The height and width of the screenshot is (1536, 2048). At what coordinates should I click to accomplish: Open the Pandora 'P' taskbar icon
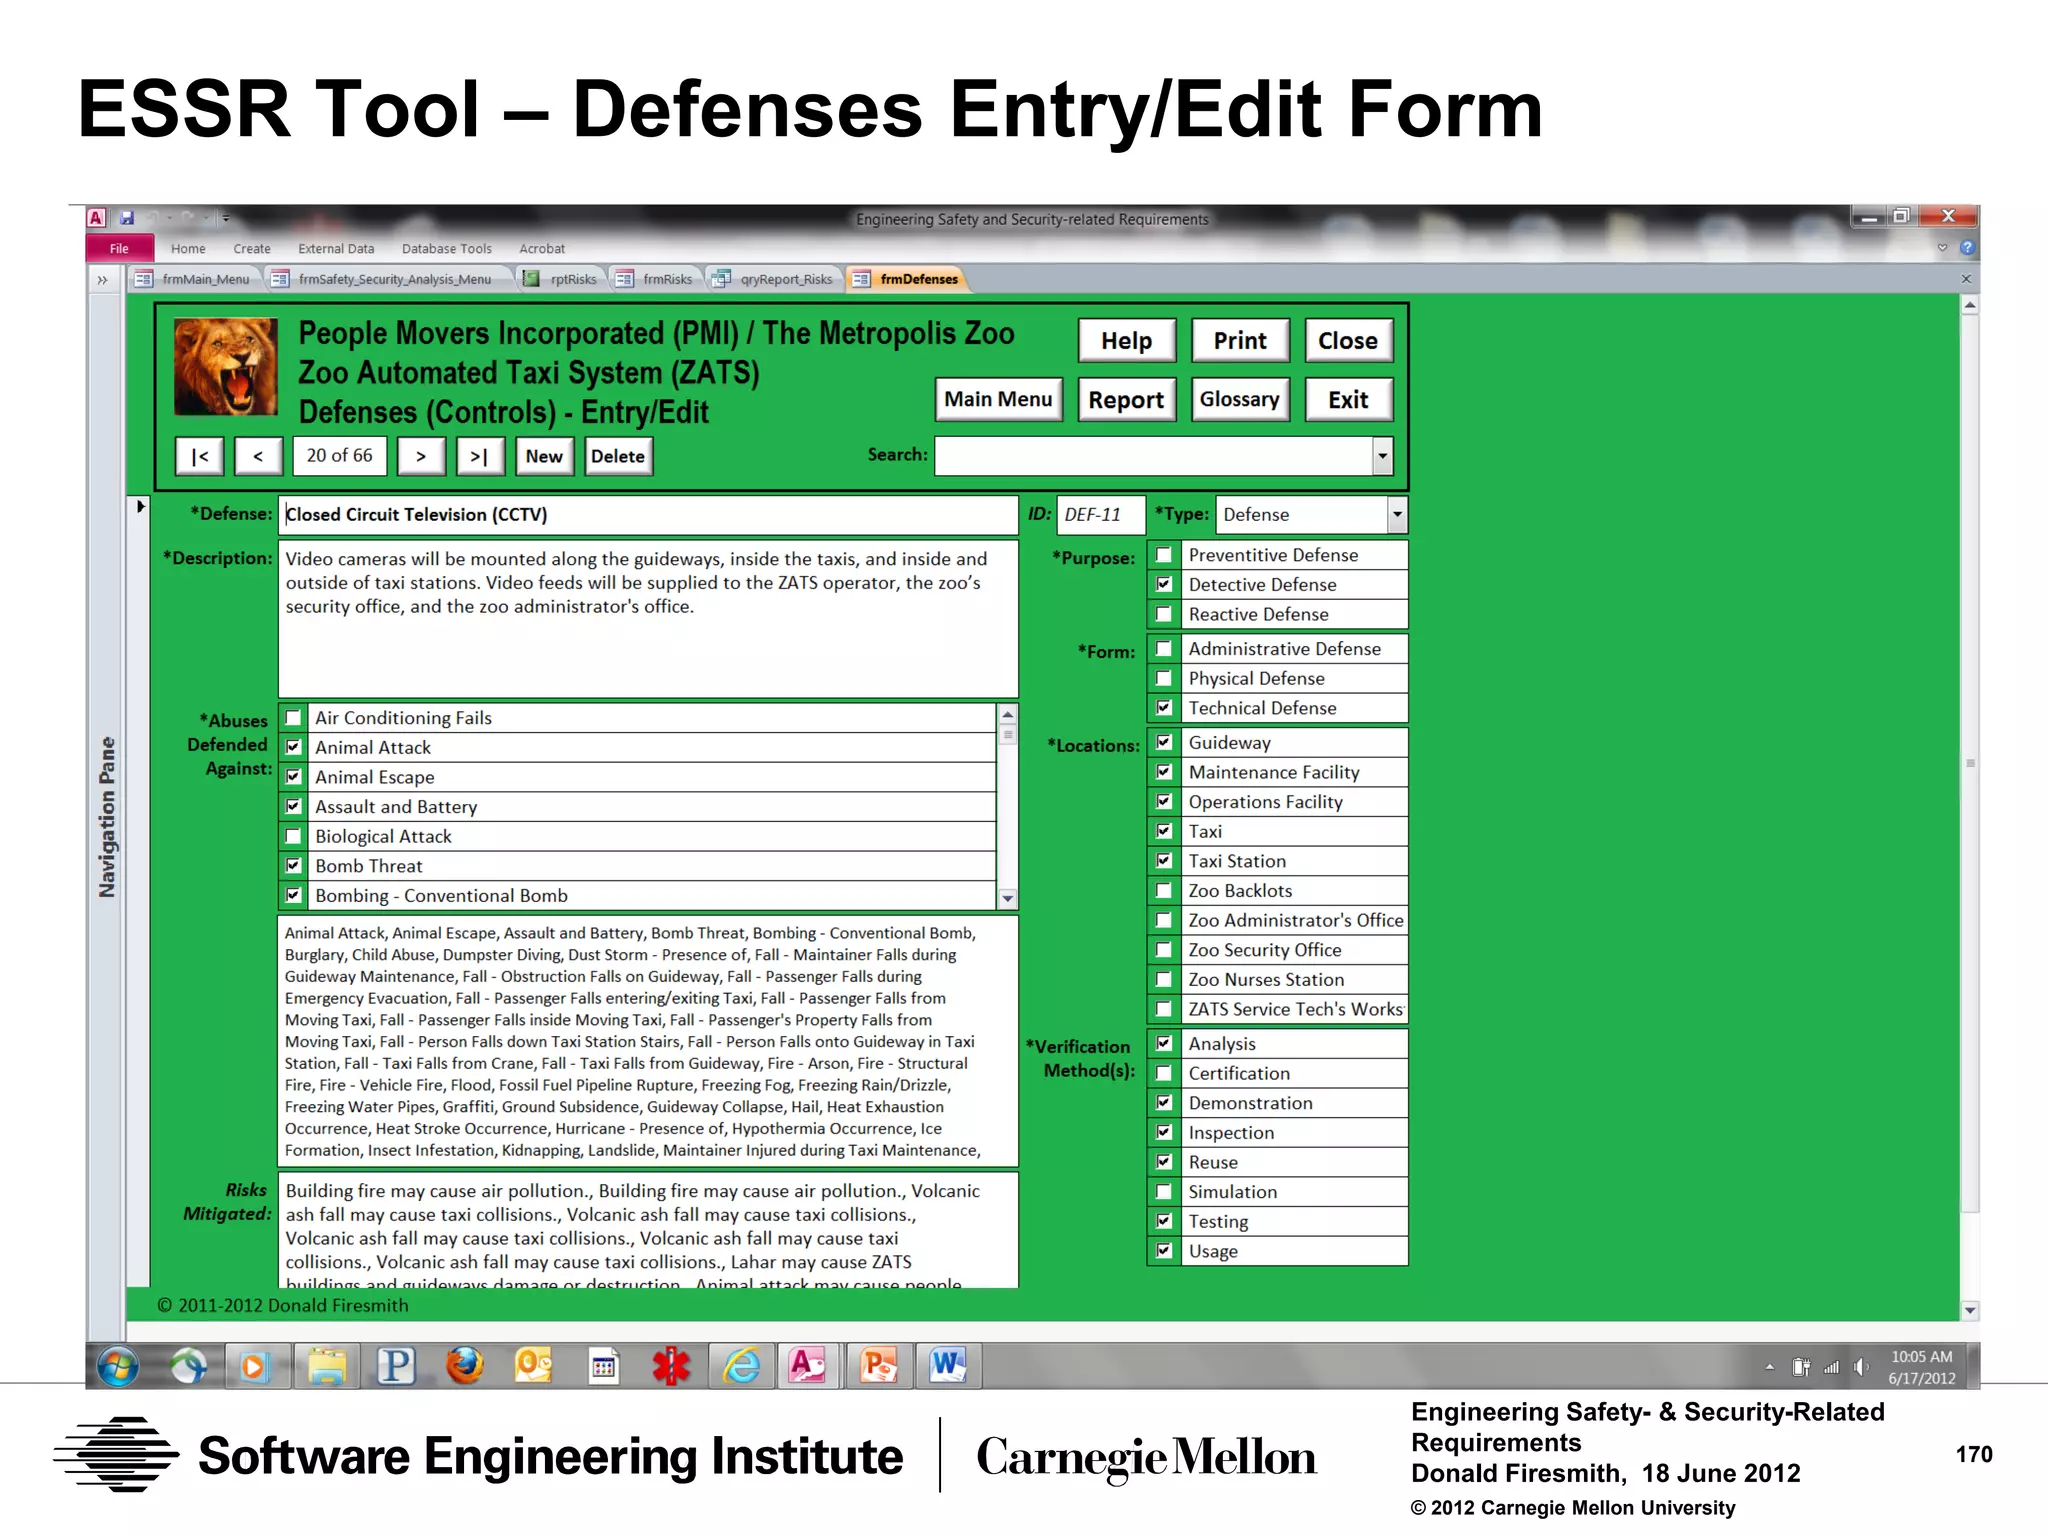[x=396, y=1366]
